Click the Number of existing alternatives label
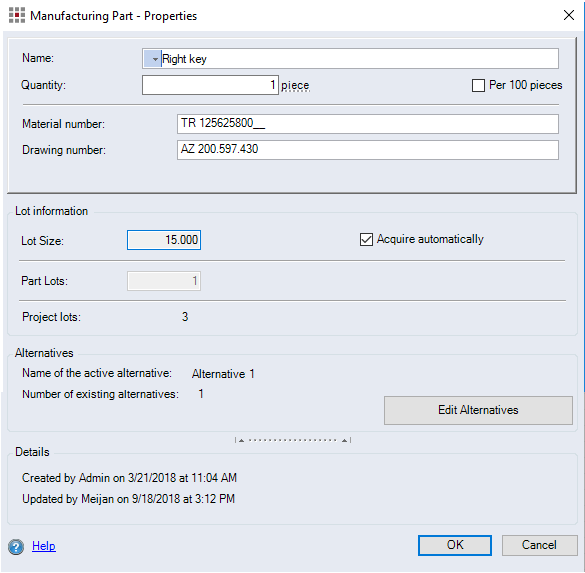 [x=100, y=394]
